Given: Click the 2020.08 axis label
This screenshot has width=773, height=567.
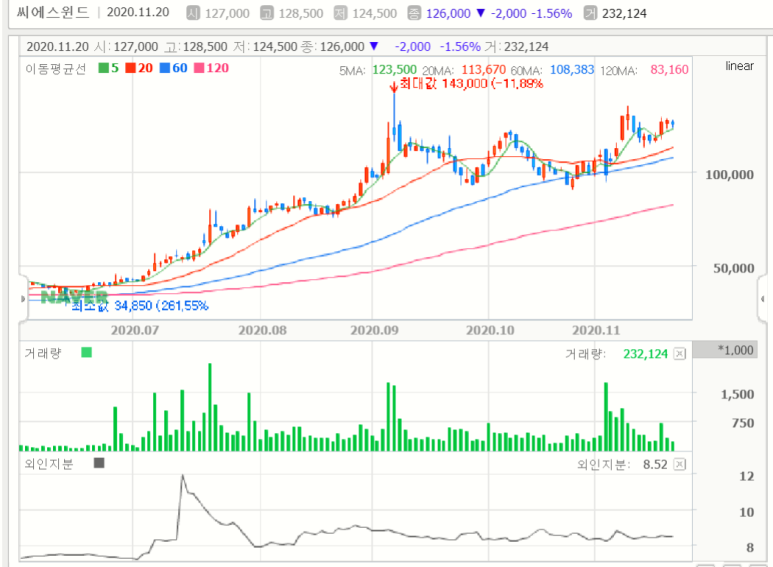Looking at the screenshot, I should click(262, 330).
